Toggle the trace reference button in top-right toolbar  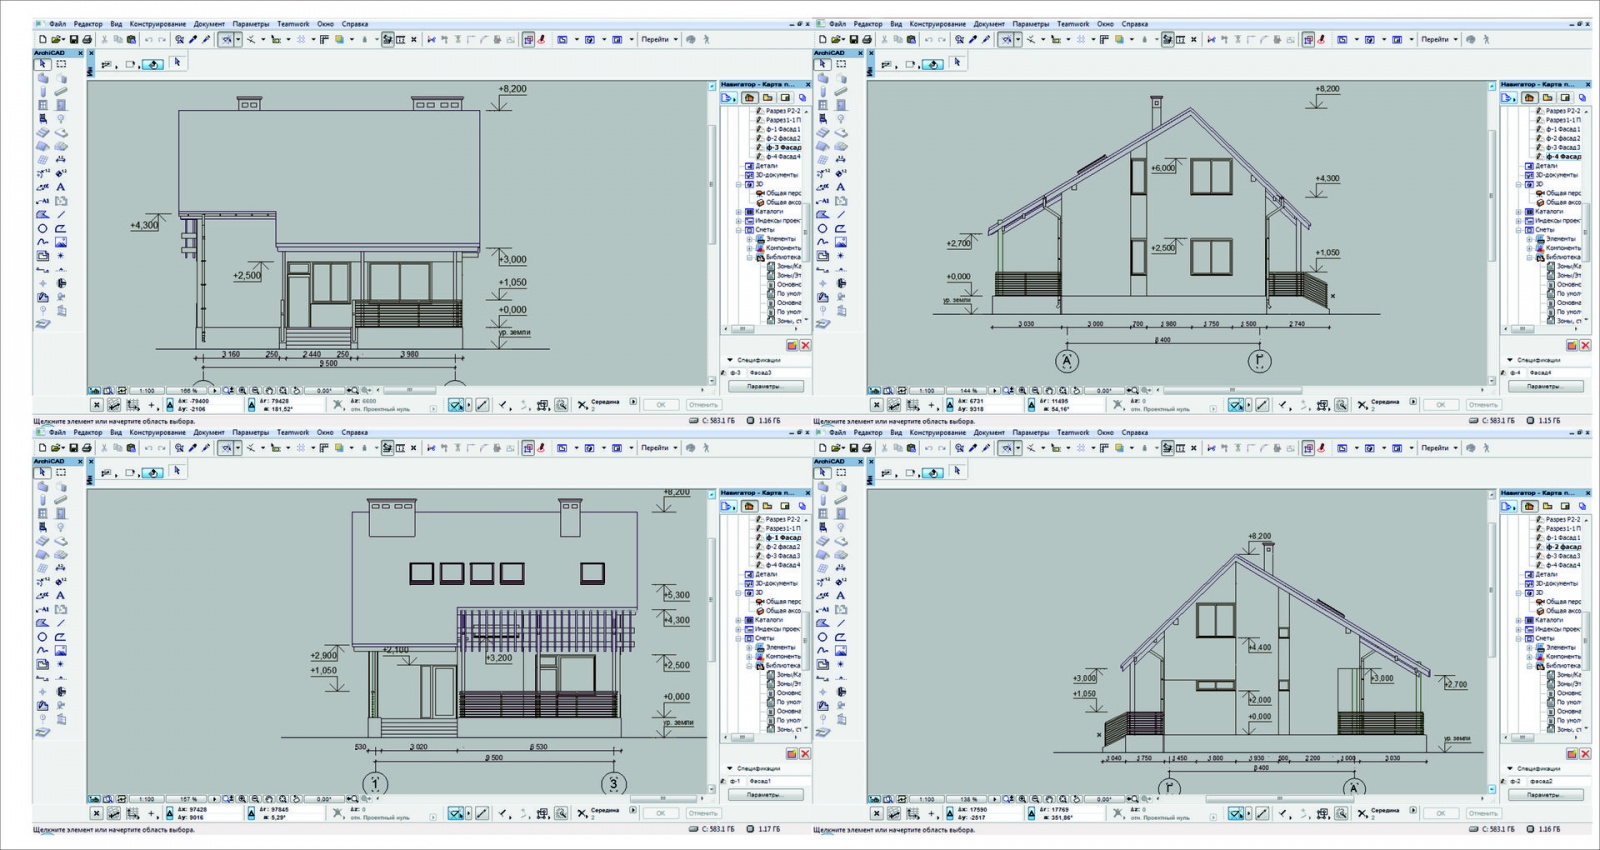point(1308,40)
